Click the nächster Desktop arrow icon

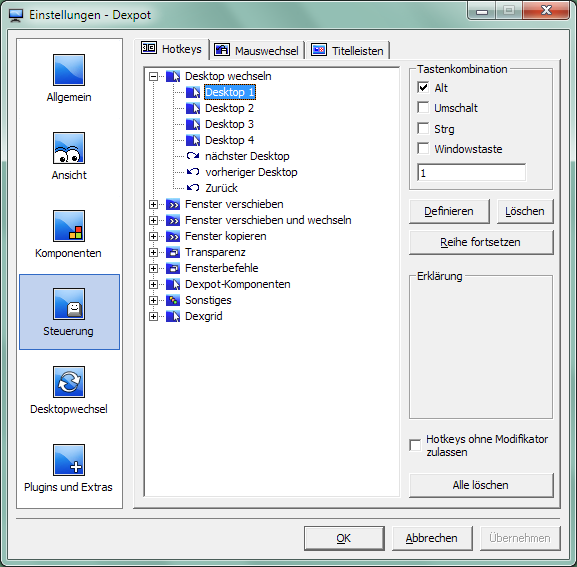point(193,156)
